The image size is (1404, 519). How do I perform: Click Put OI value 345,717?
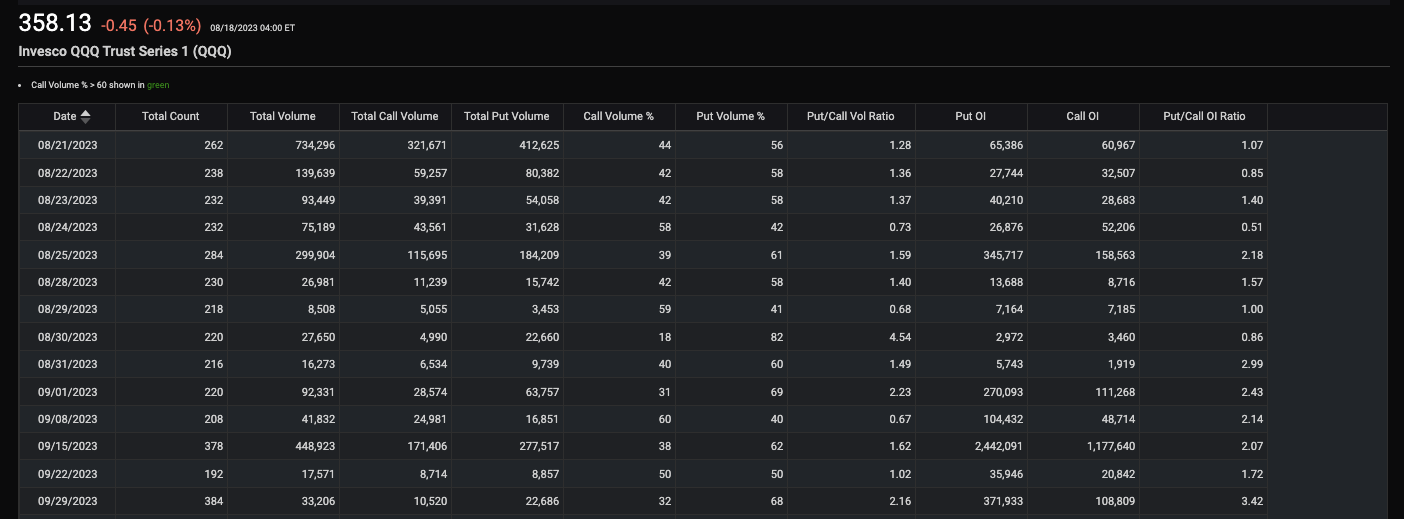point(1003,255)
